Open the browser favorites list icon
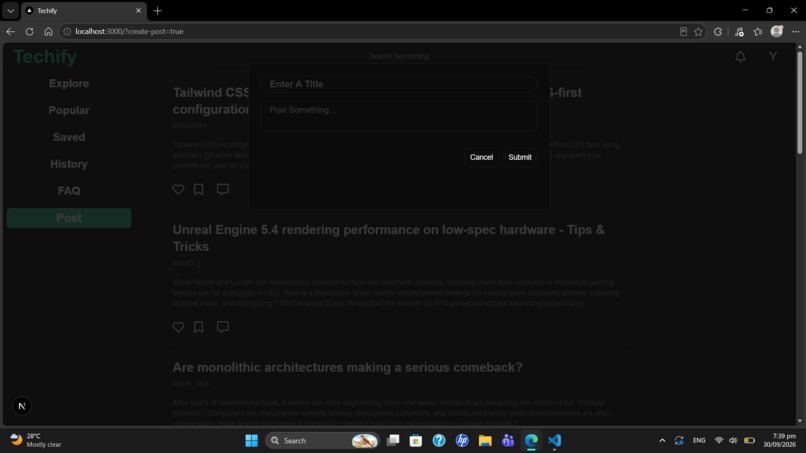806x453 pixels. [x=758, y=32]
